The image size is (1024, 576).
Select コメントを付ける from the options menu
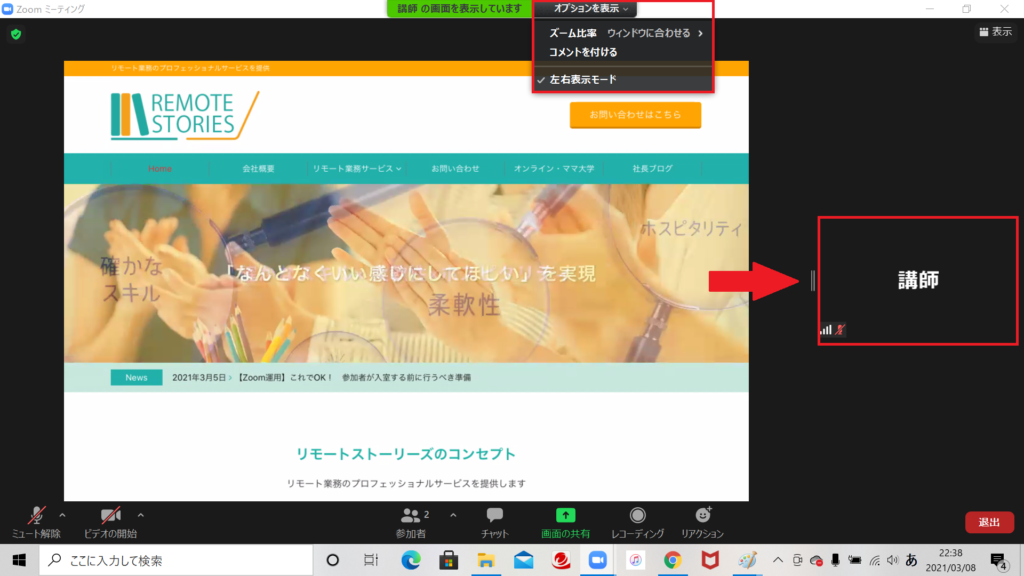pyautogui.click(x=582, y=52)
